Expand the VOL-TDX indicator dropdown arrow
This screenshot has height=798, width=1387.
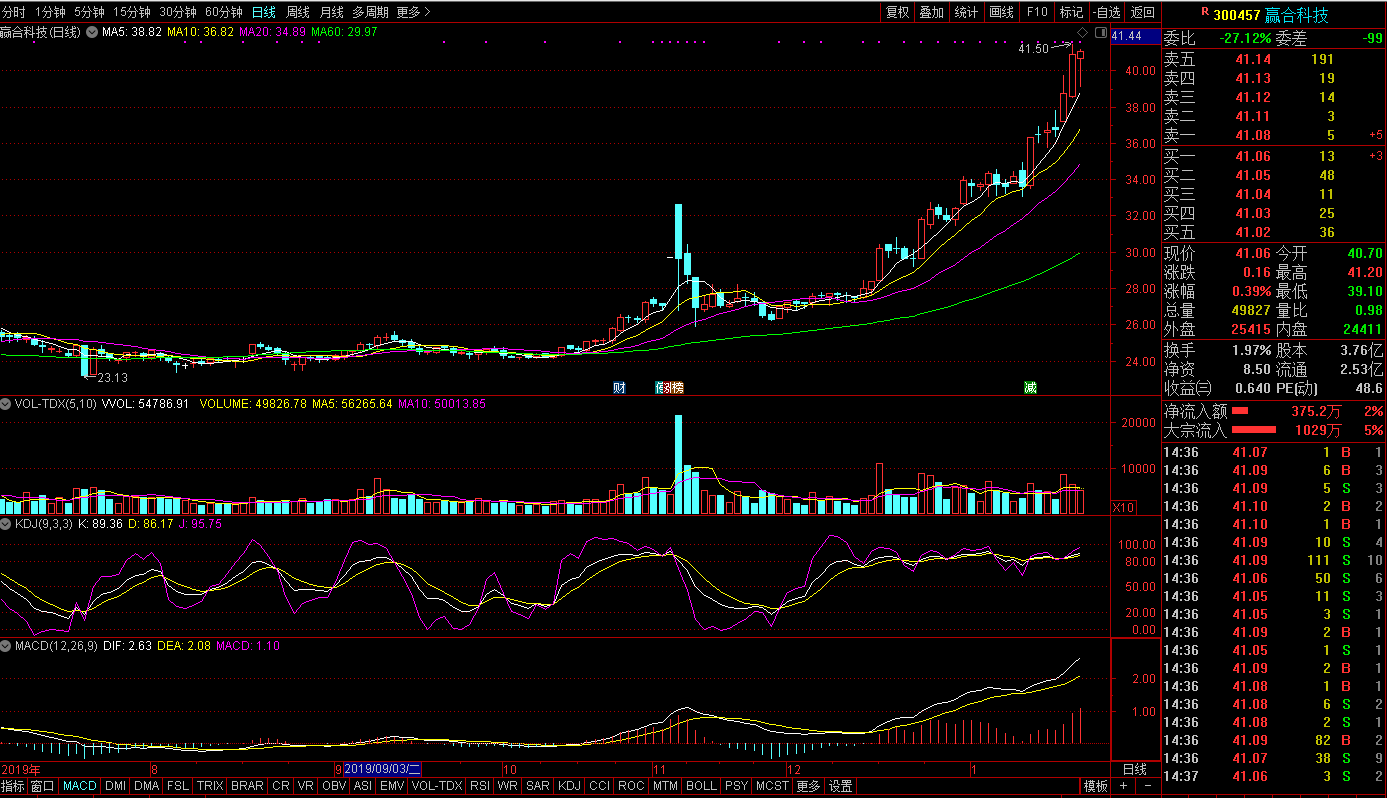[x=6, y=404]
